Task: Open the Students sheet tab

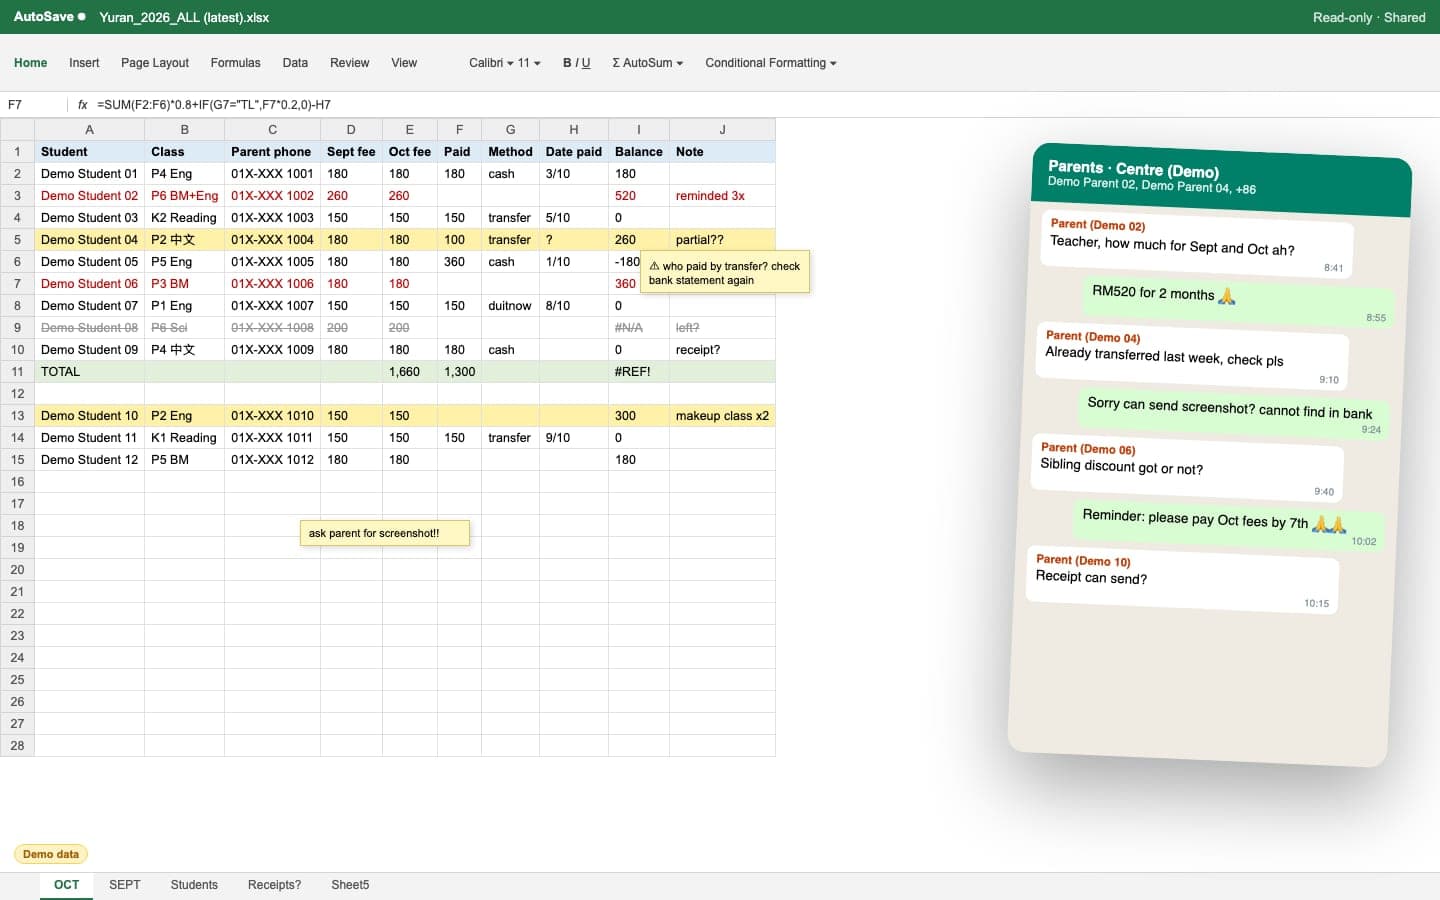Action: click(x=194, y=885)
